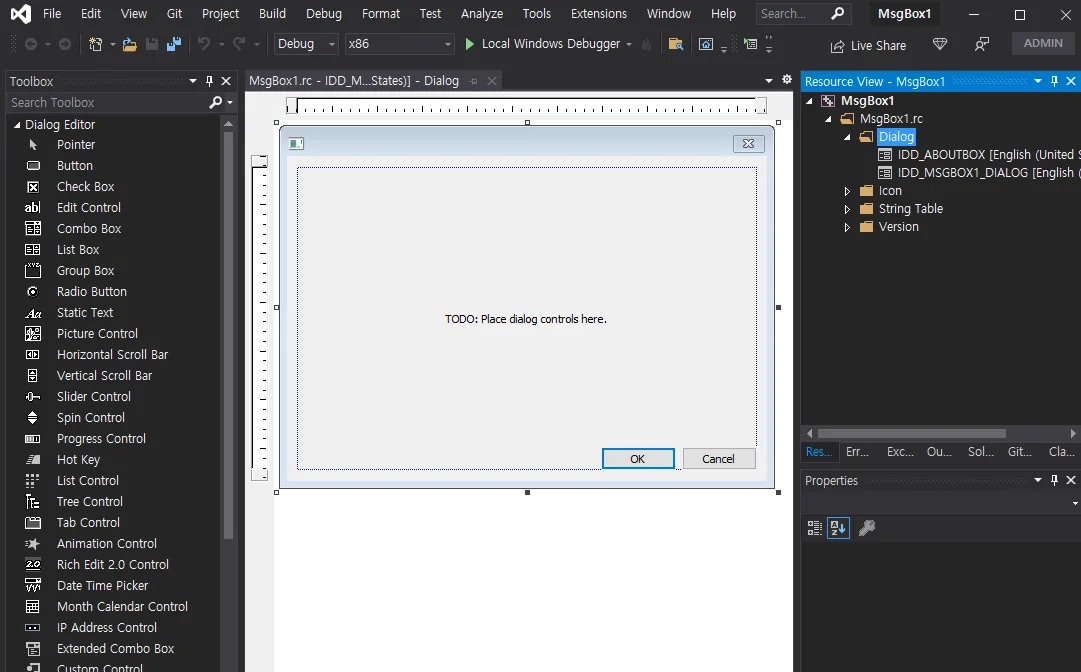The image size is (1081, 672).
Task: Click the Save All toolbar icon
Action: click(174, 44)
